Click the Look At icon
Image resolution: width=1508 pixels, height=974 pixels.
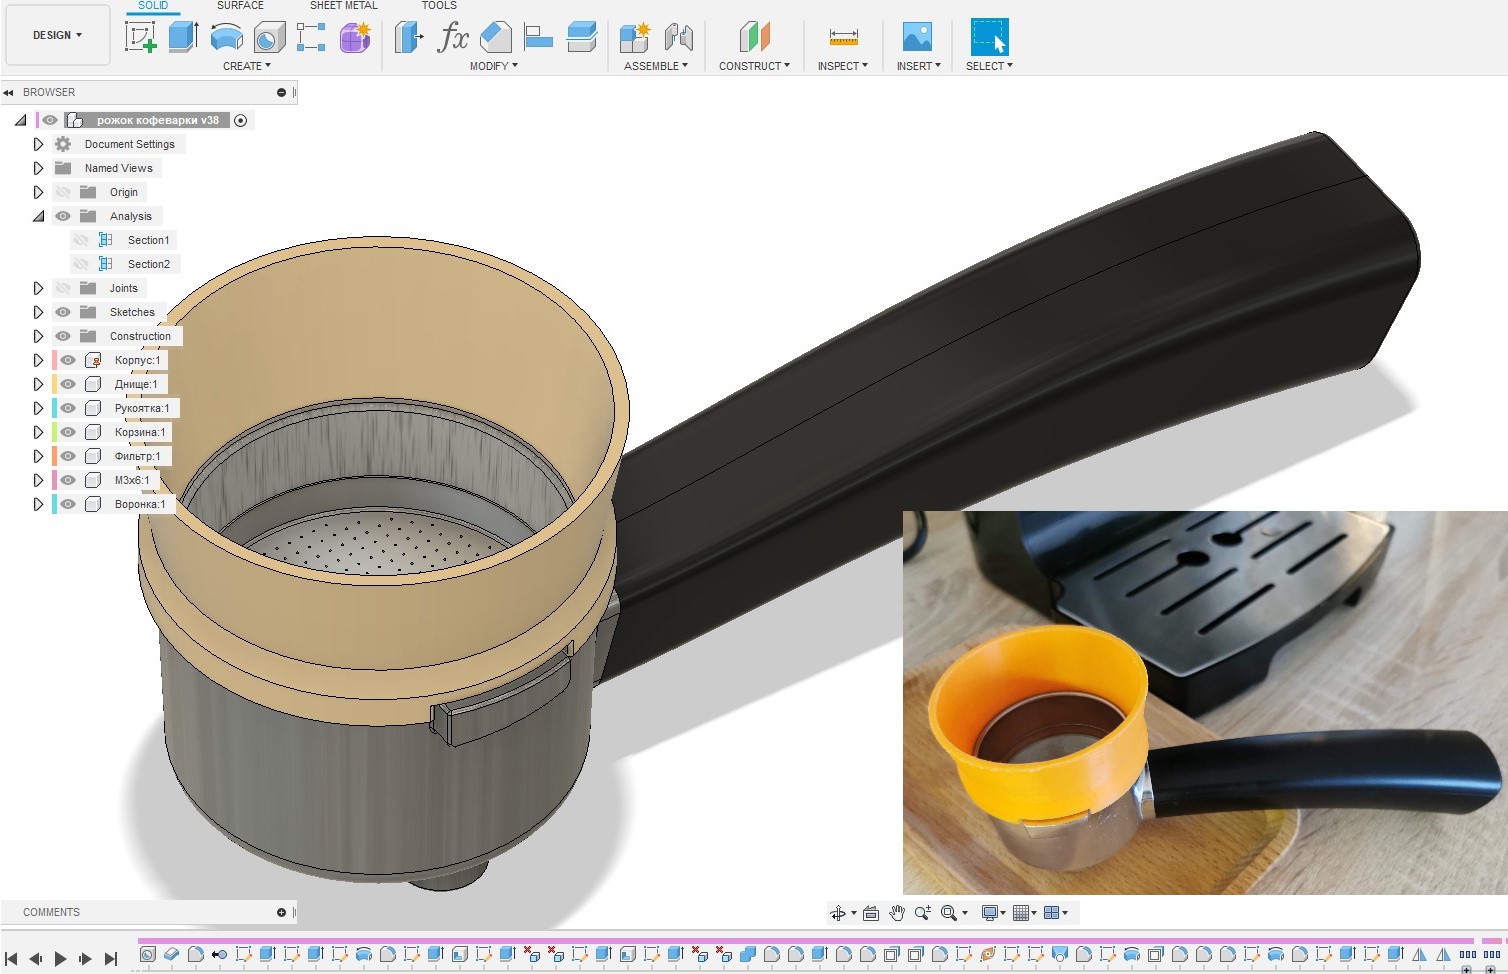coord(871,913)
